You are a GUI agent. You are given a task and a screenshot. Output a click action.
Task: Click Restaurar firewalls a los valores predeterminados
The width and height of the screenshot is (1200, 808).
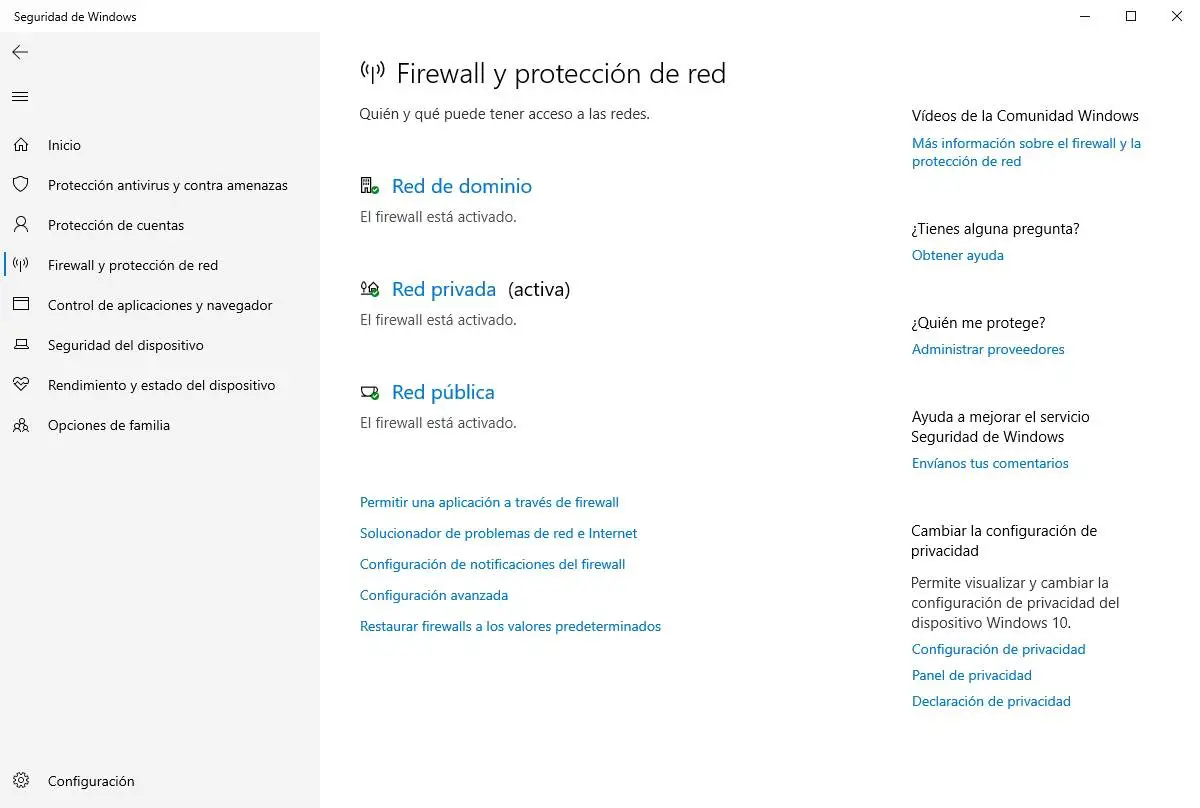coord(510,626)
